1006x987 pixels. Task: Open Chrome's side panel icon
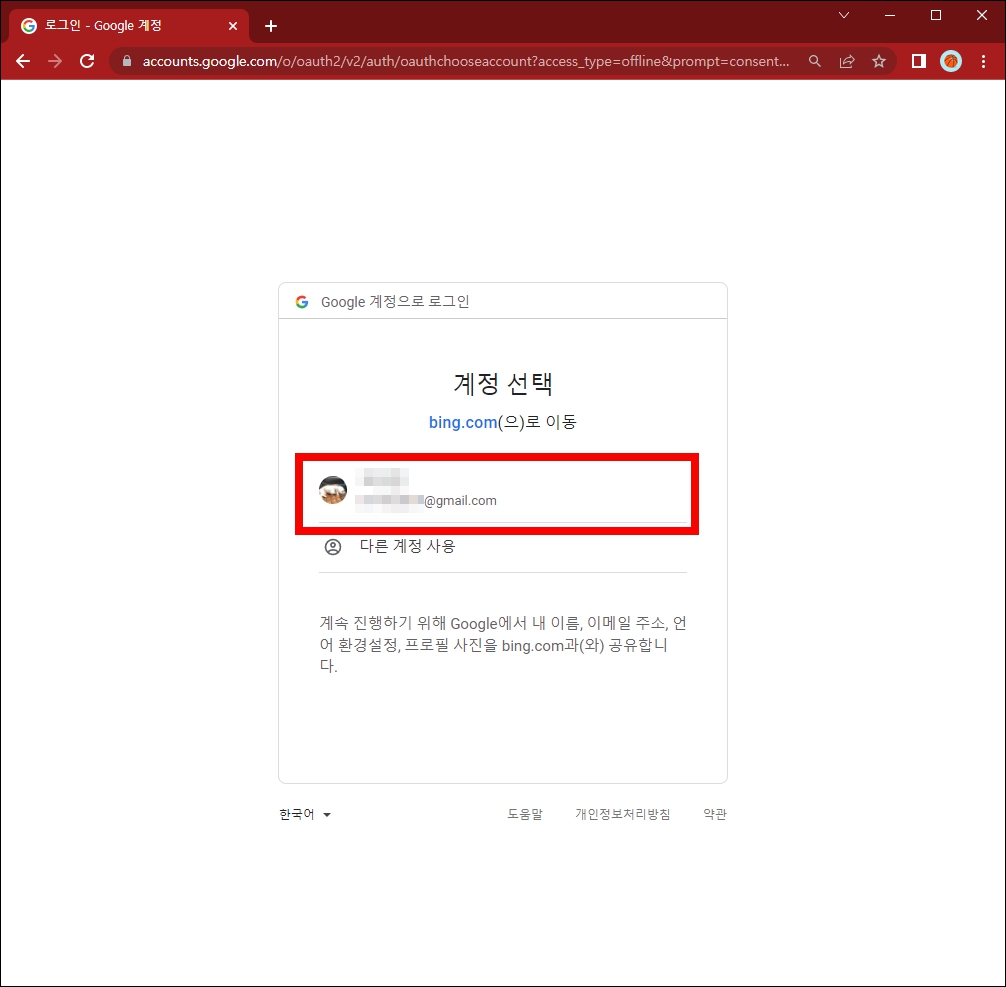pyautogui.click(x=917, y=61)
